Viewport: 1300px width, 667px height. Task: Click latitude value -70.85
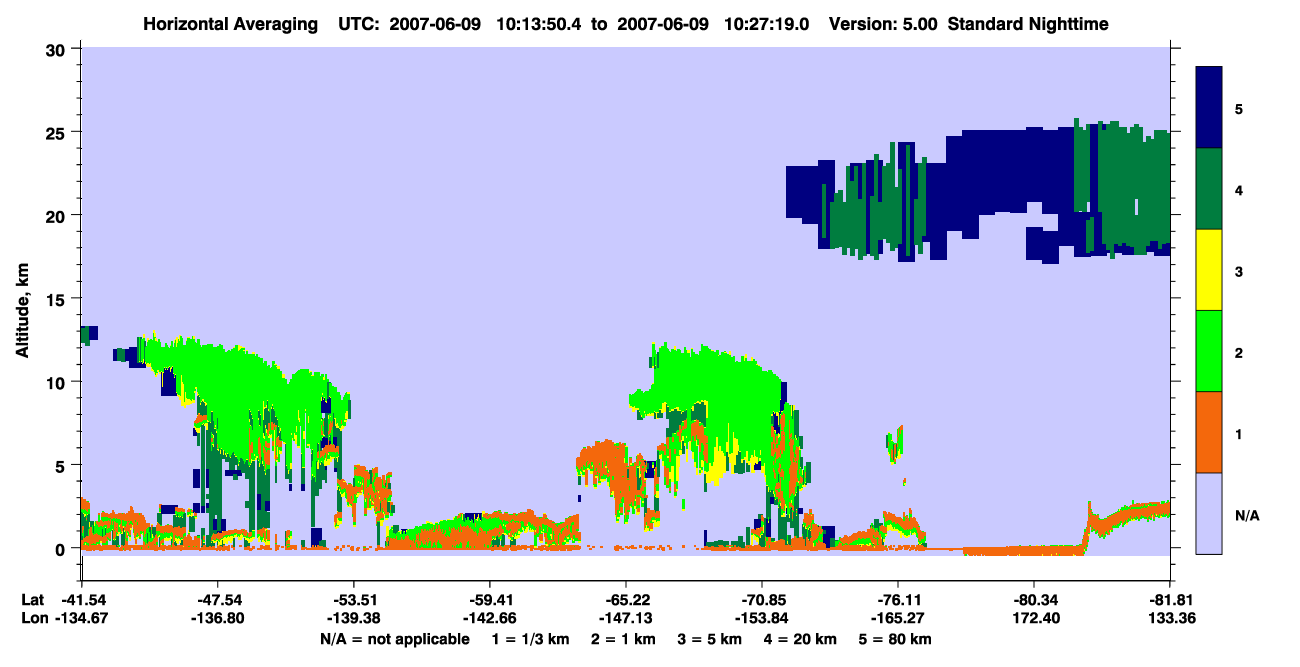point(762,600)
